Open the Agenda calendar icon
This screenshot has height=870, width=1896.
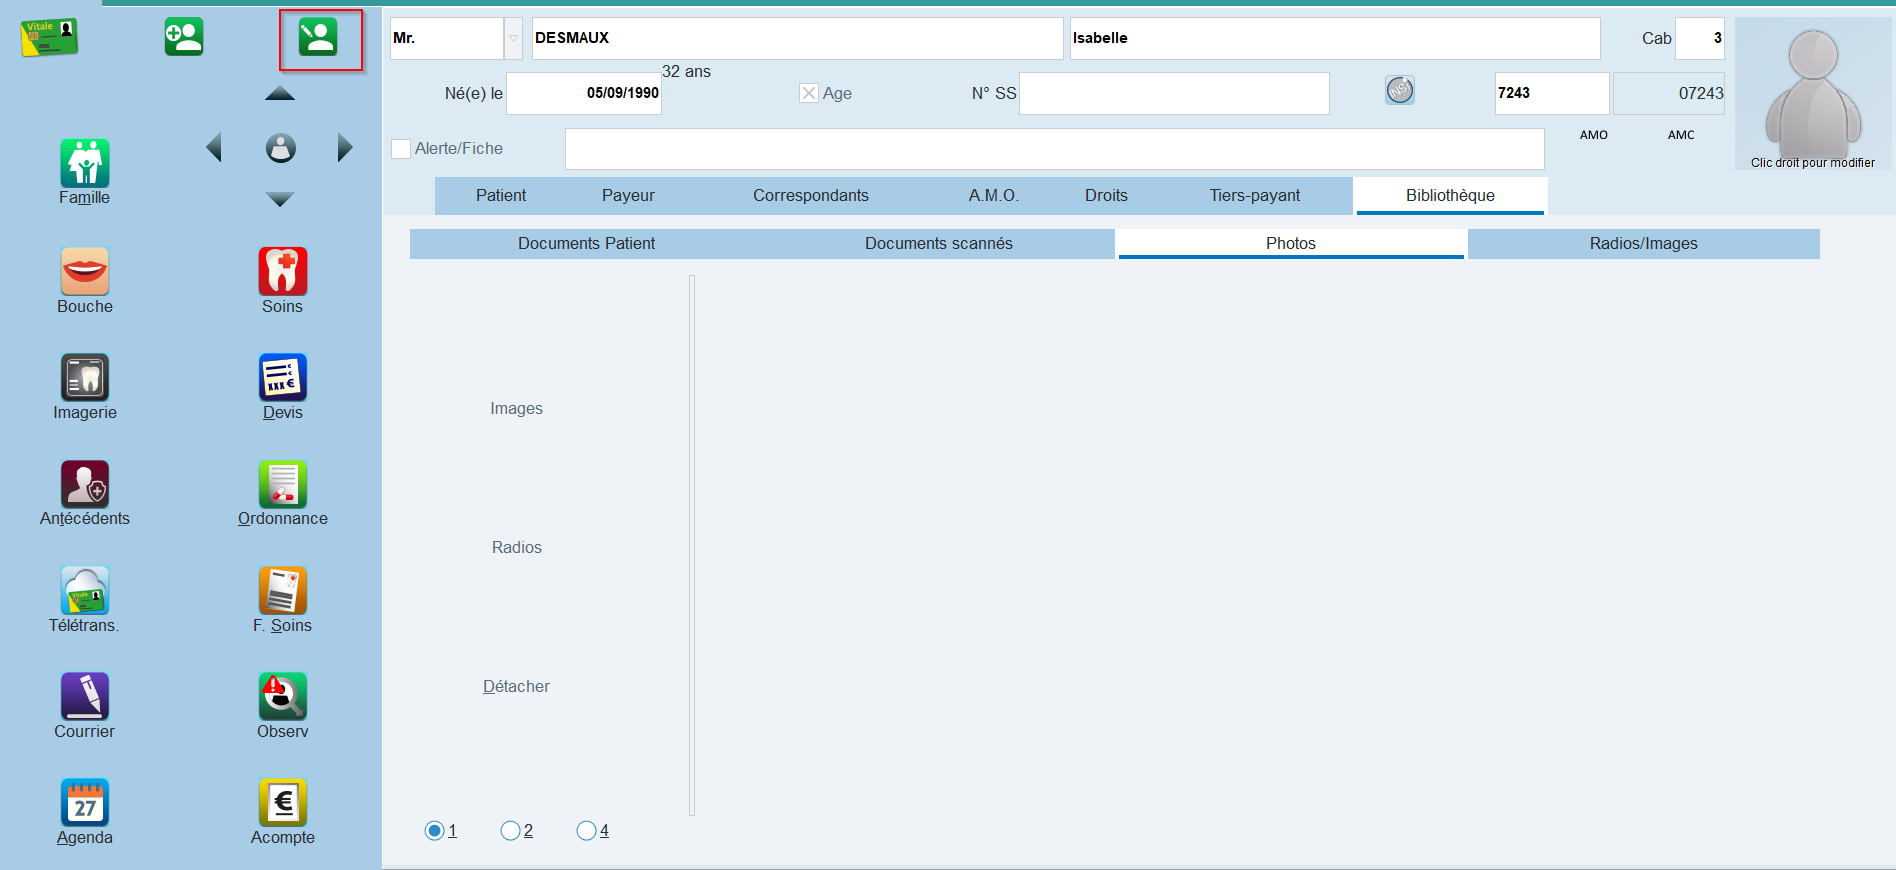pos(84,803)
